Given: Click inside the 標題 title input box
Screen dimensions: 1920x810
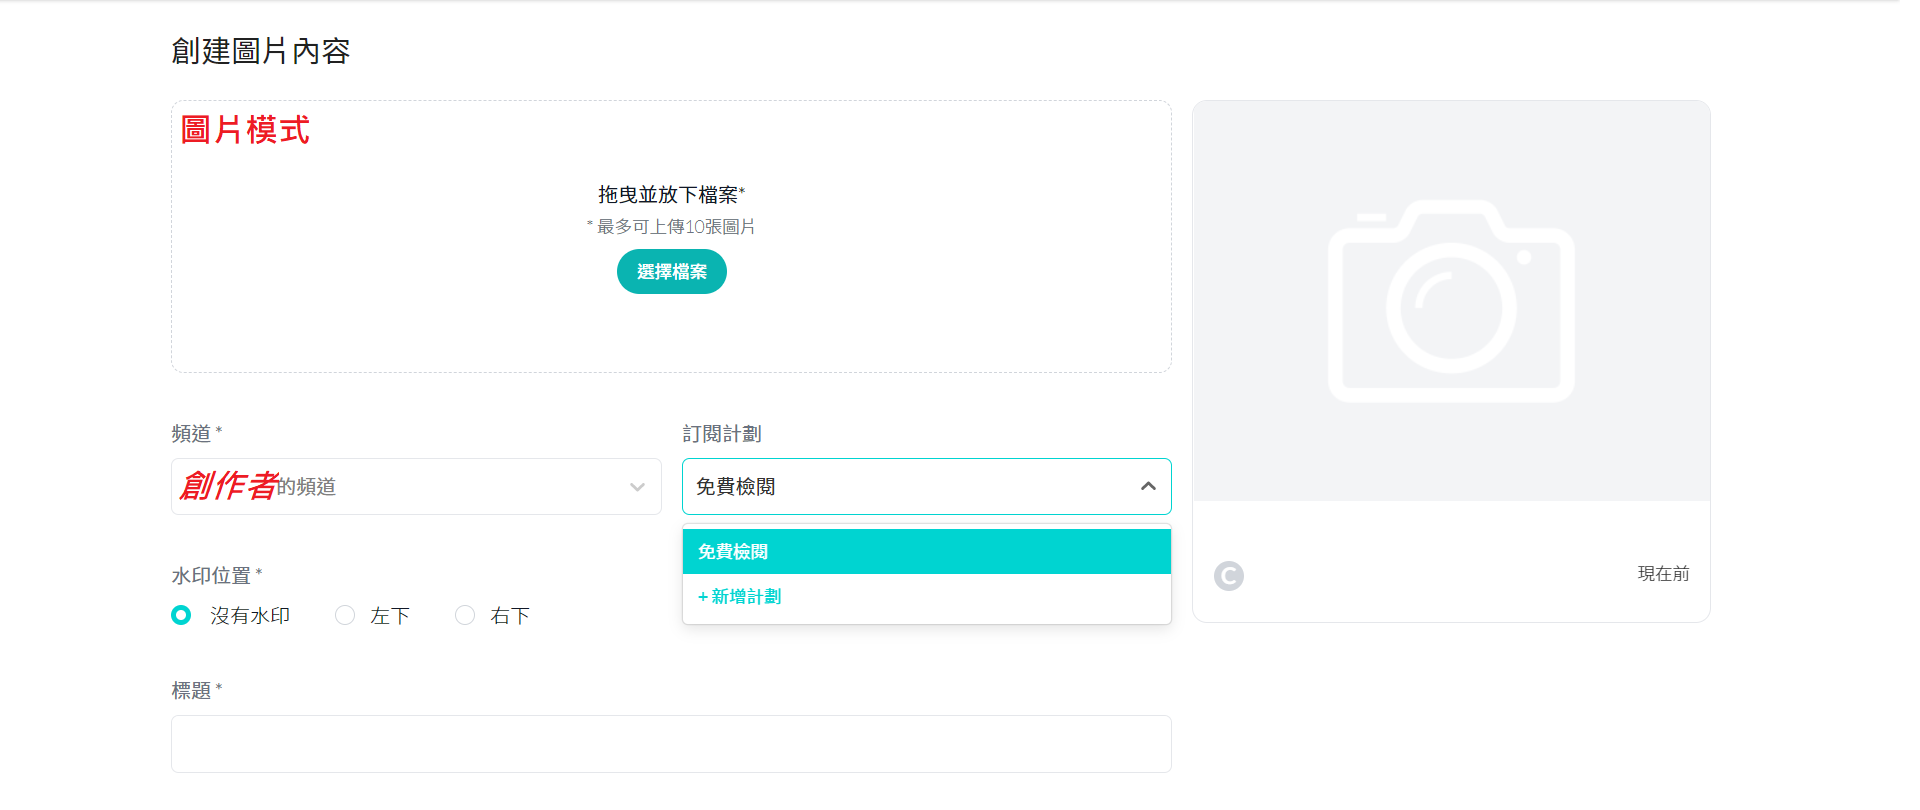Looking at the screenshot, I should point(670,744).
